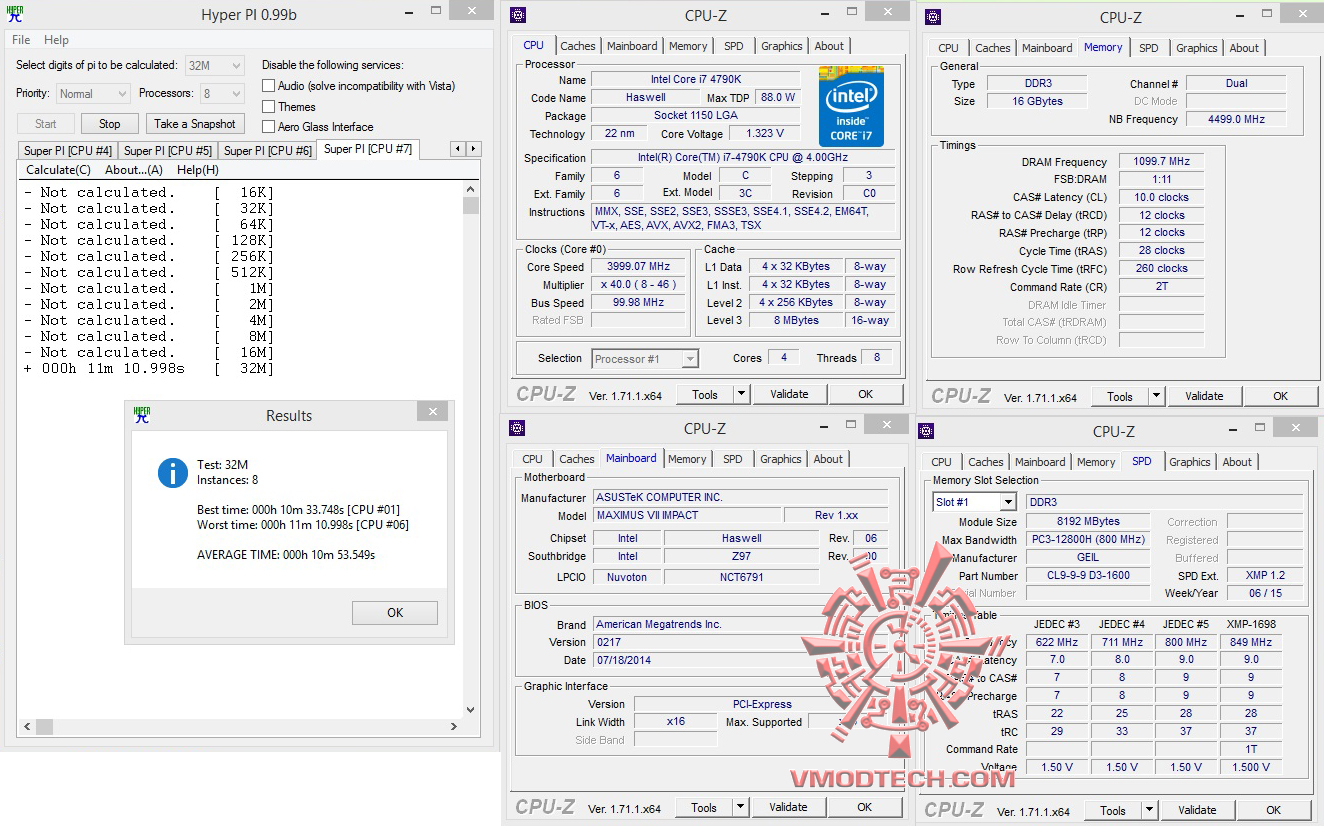Click the blue info icon in Results dialog
1324x826 pixels.
pos(173,473)
